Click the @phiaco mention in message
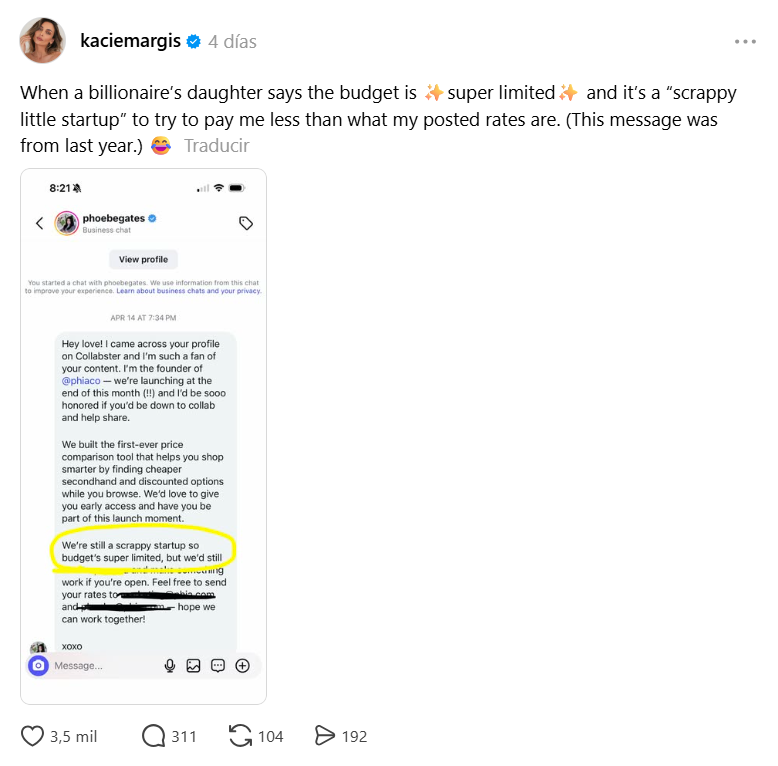This screenshot has width=778, height=766. (81, 381)
